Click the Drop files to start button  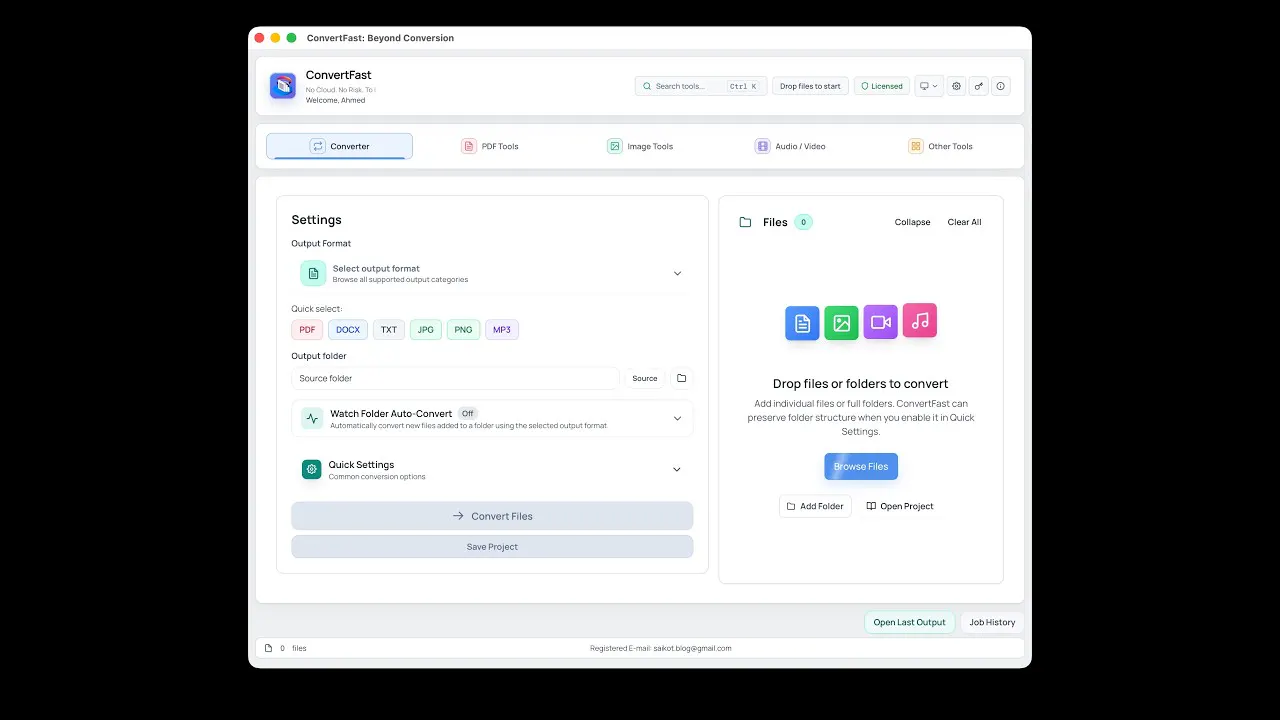(x=810, y=86)
